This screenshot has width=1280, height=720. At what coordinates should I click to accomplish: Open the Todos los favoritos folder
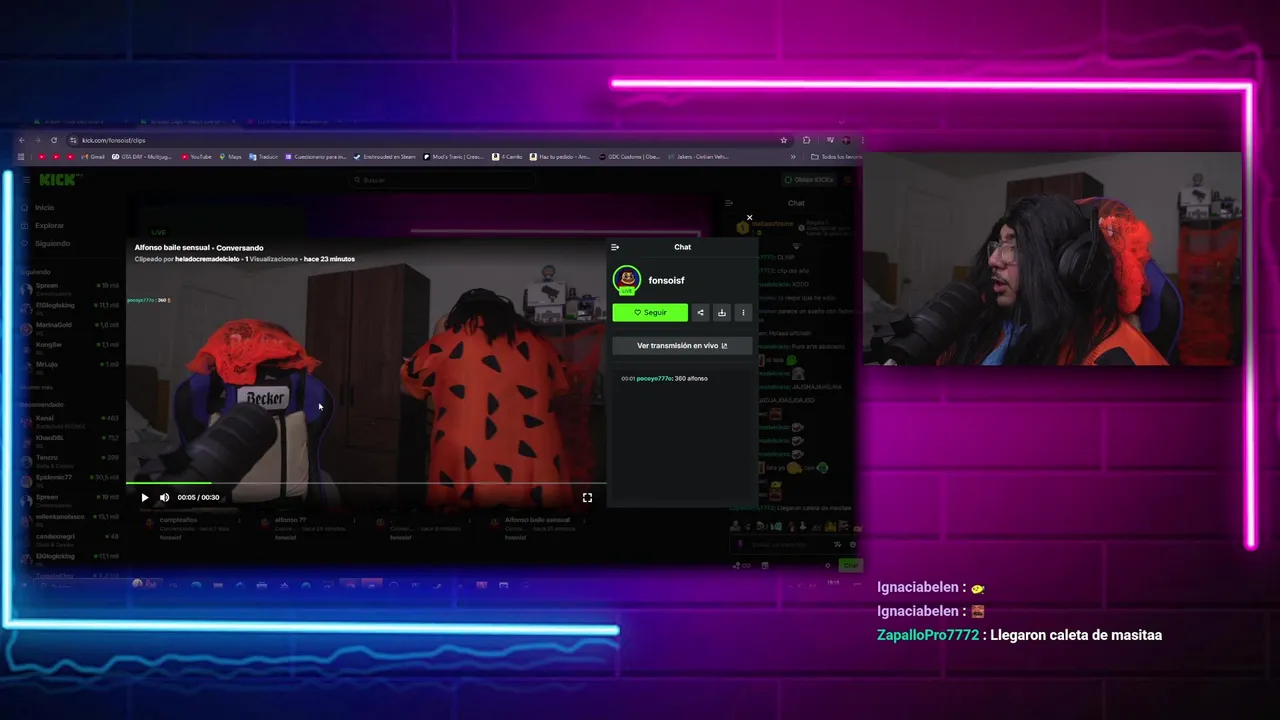click(837, 157)
